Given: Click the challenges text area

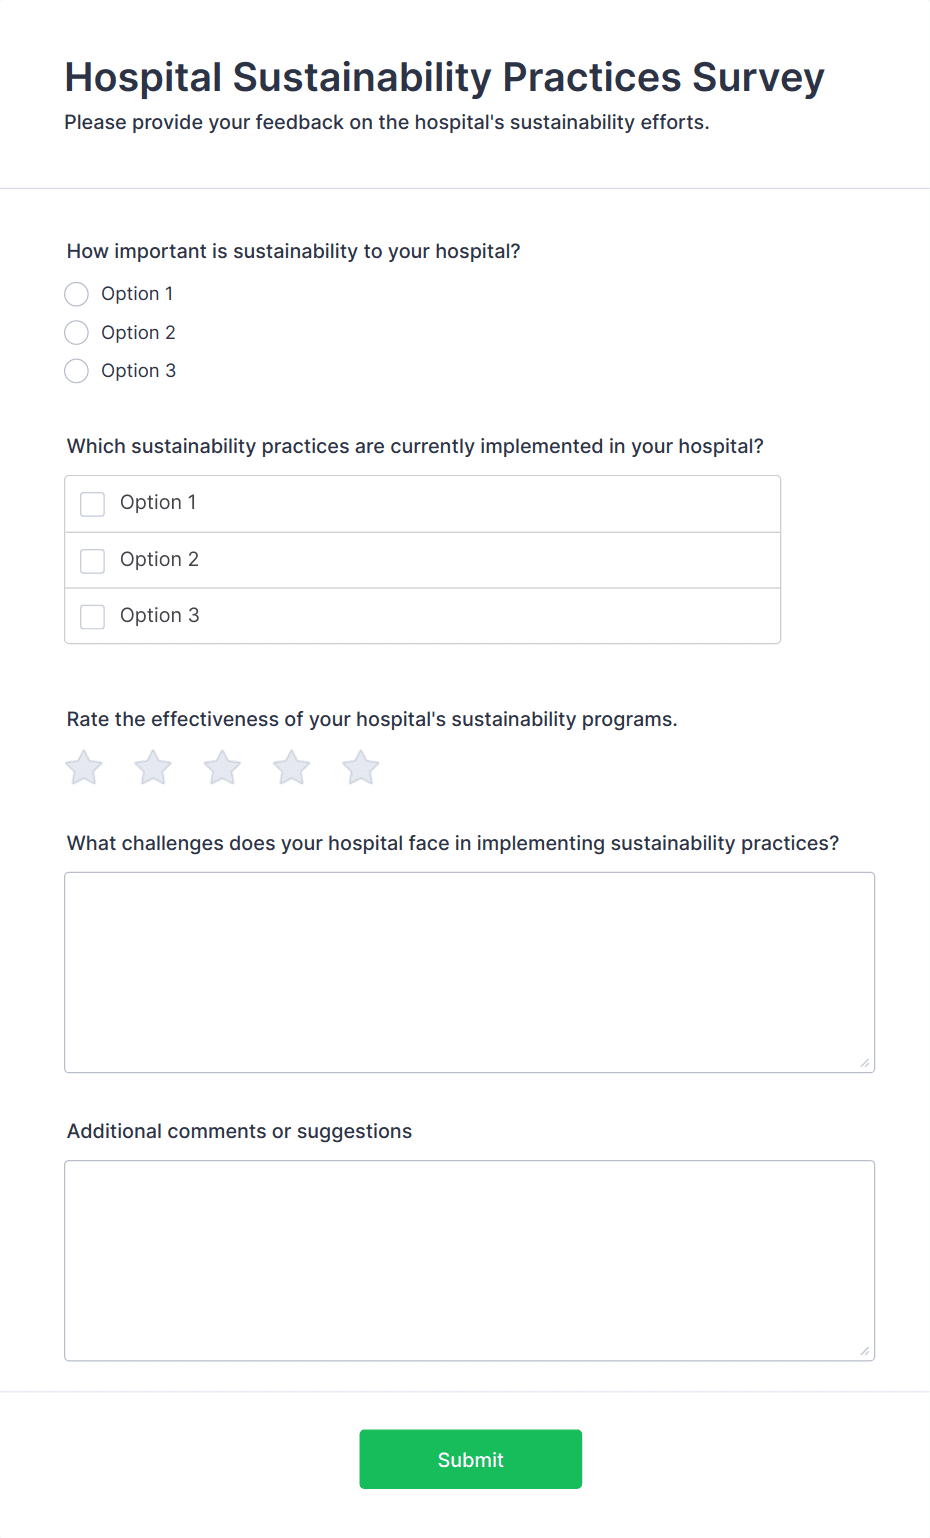Looking at the screenshot, I should (x=469, y=972).
